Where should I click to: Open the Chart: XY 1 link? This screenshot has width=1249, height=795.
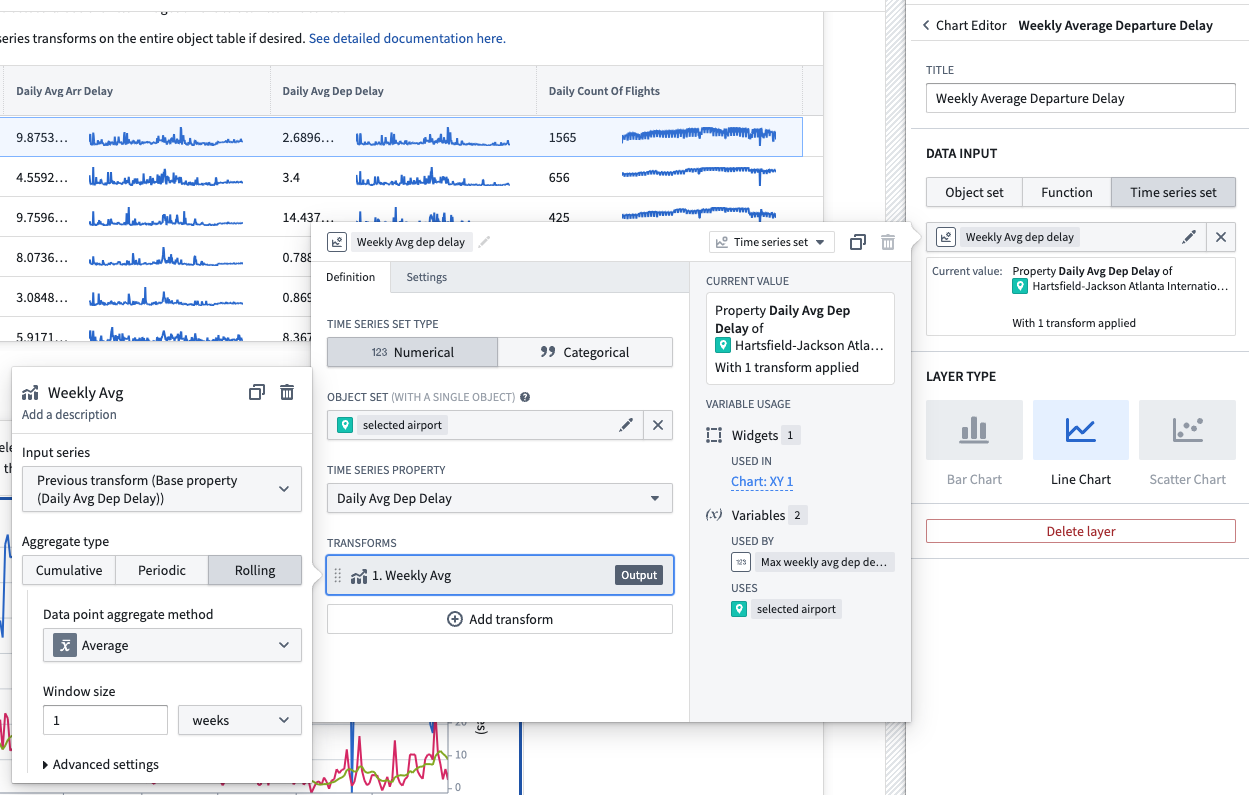(x=762, y=481)
